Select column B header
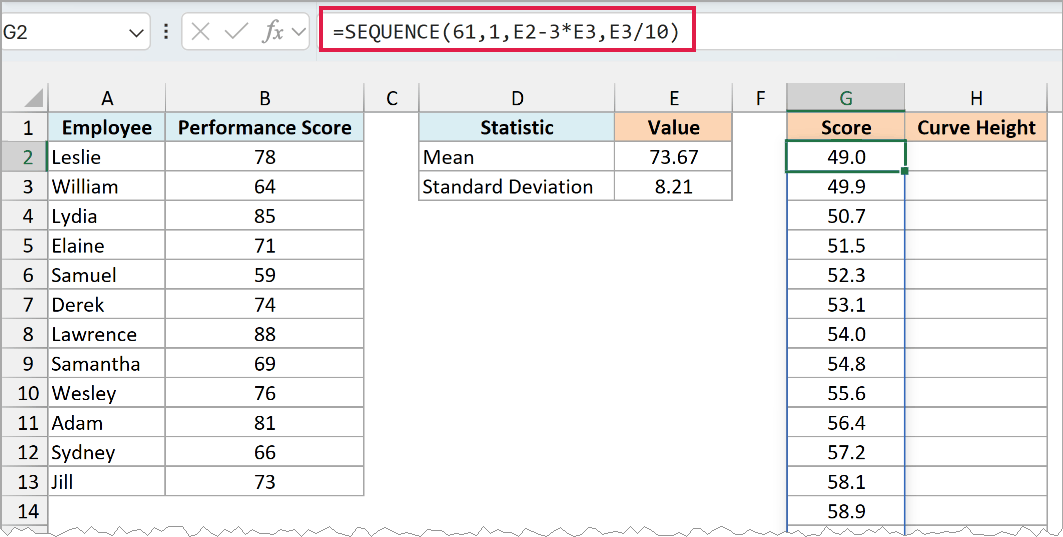 264,98
